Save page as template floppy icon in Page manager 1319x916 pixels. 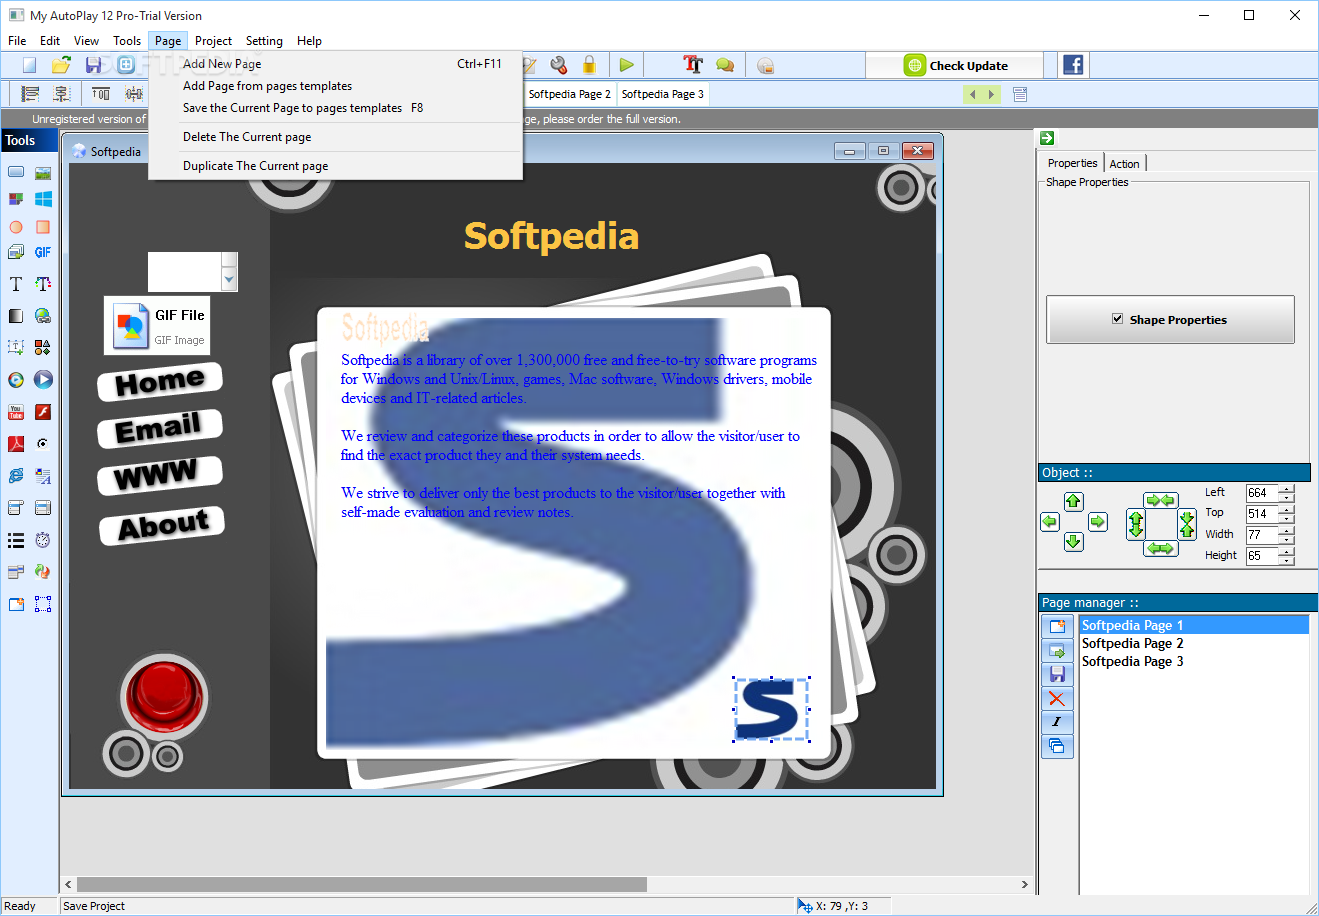(1057, 675)
